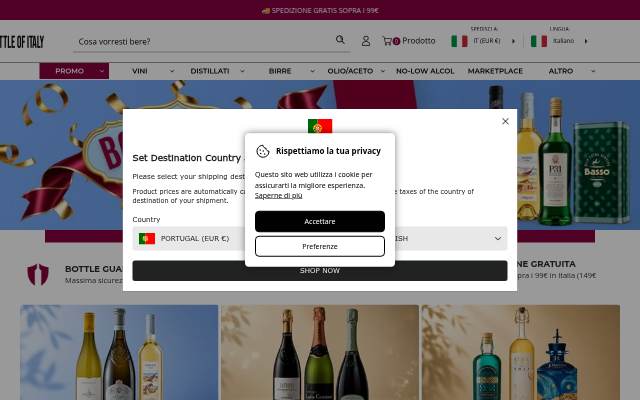Follow the Saperne di più link

tap(278, 196)
